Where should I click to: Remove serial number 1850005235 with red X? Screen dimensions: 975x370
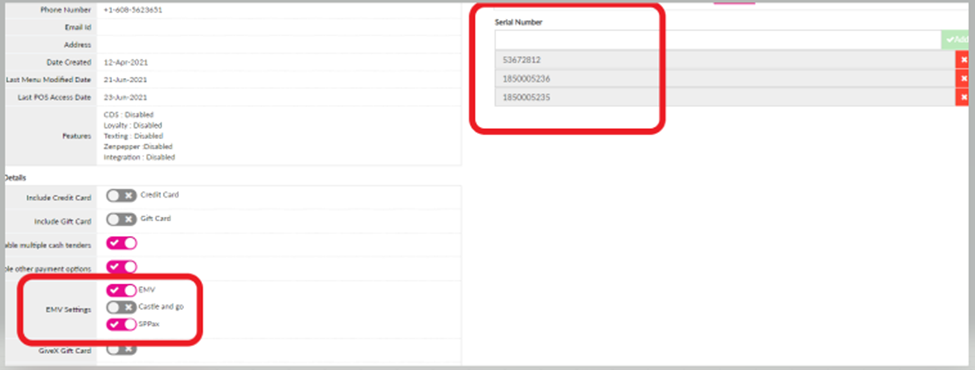tap(963, 98)
